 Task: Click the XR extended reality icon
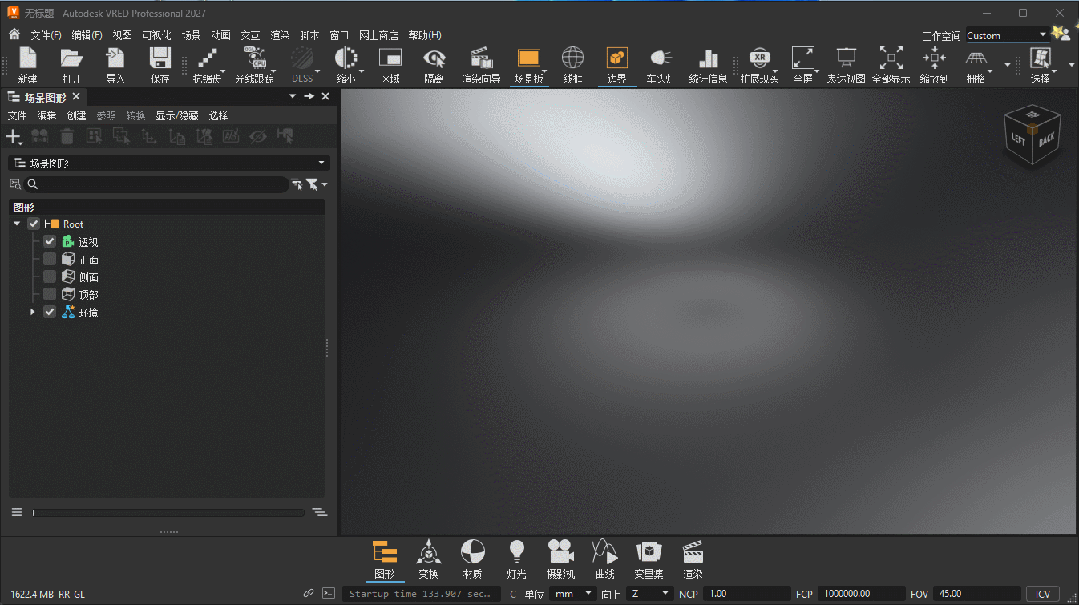point(759,59)
